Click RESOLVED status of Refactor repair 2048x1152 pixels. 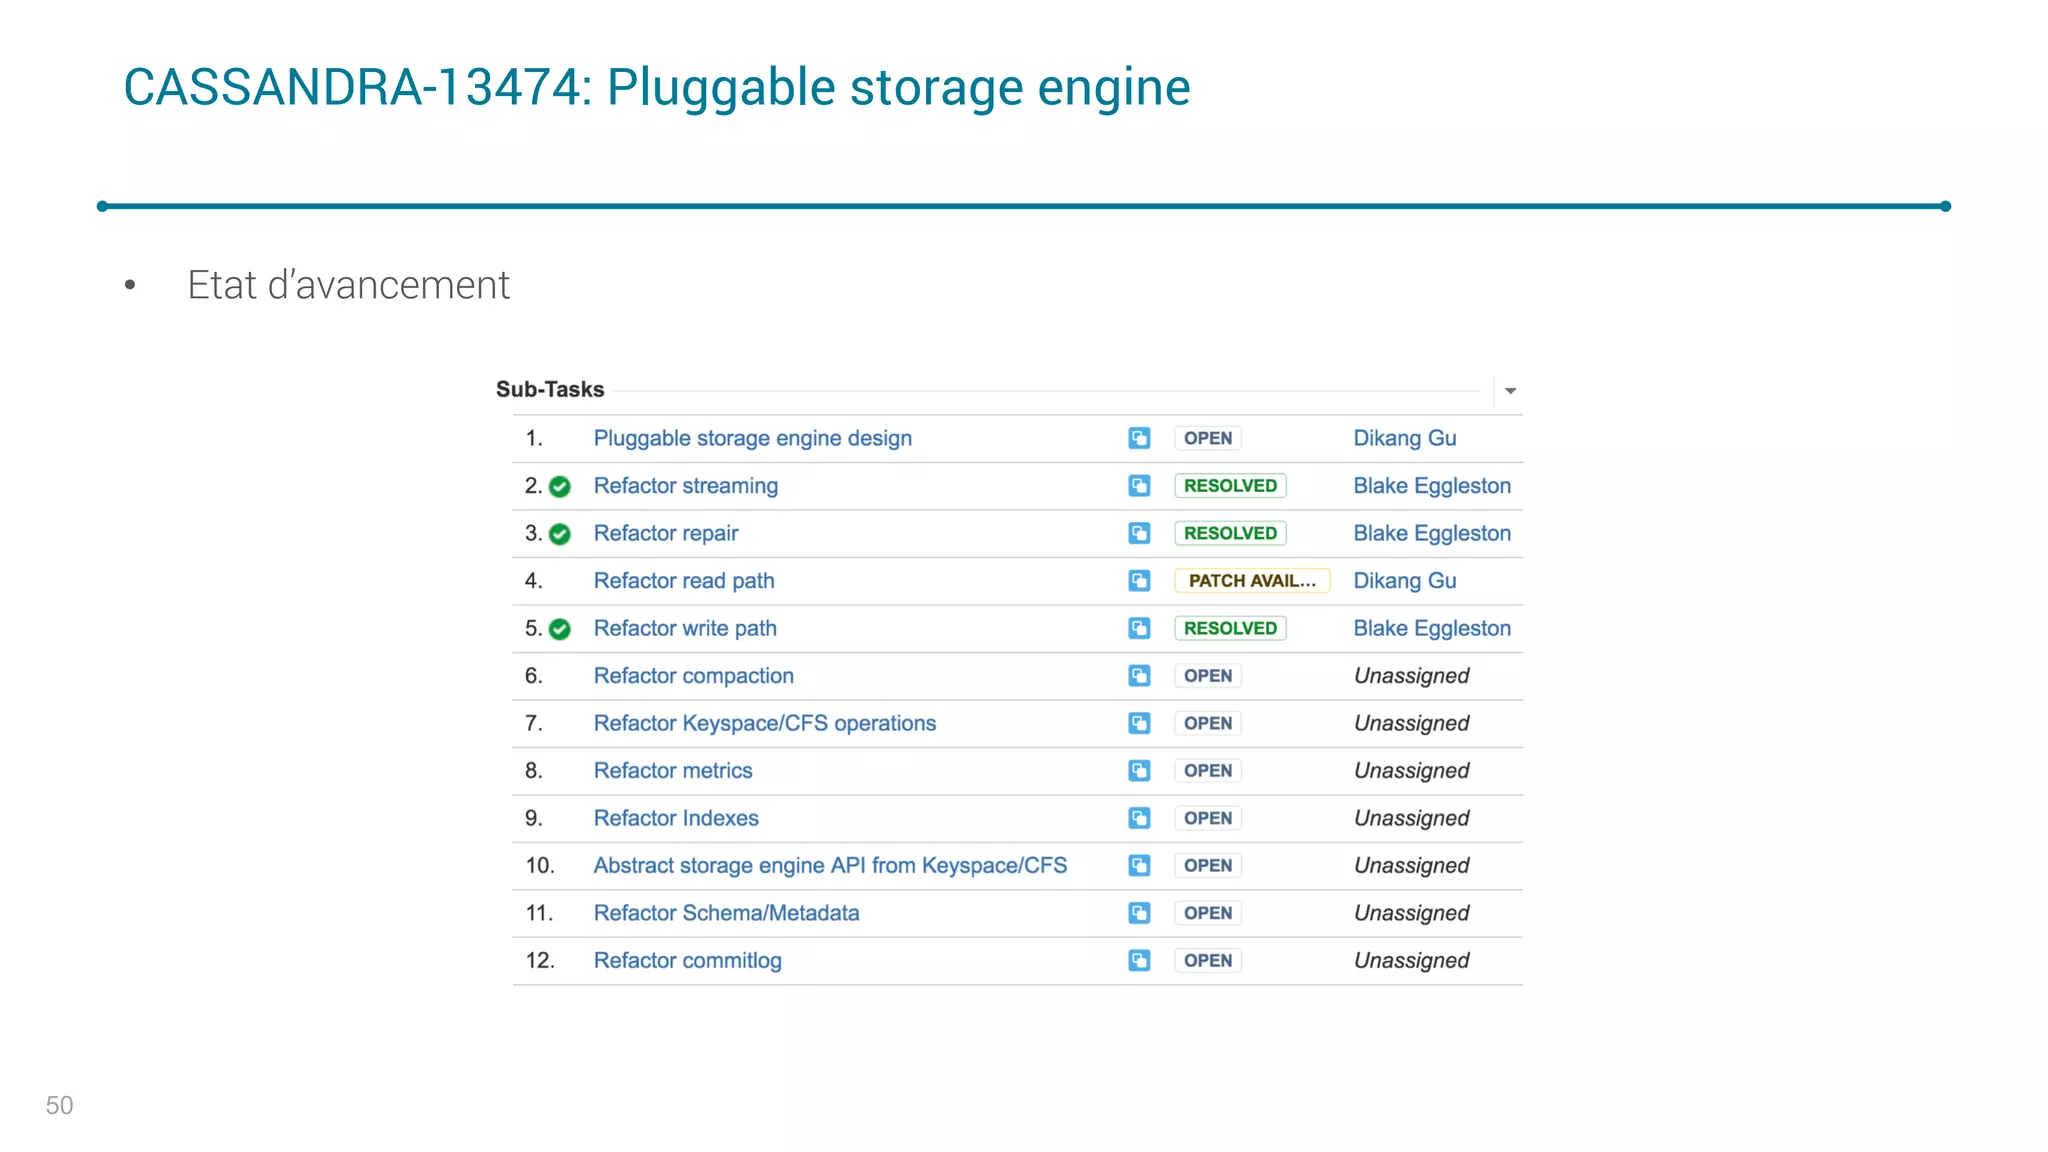pos(1230,533)
